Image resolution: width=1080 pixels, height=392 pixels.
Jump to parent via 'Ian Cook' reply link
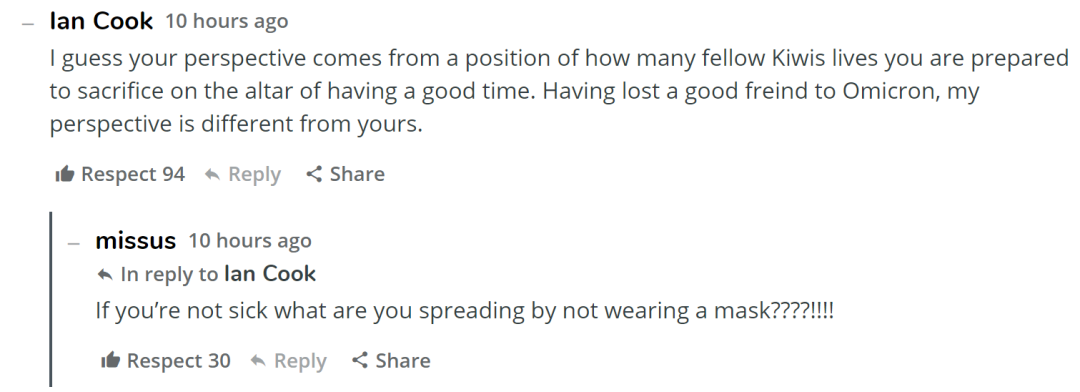(x=270, y=274)
